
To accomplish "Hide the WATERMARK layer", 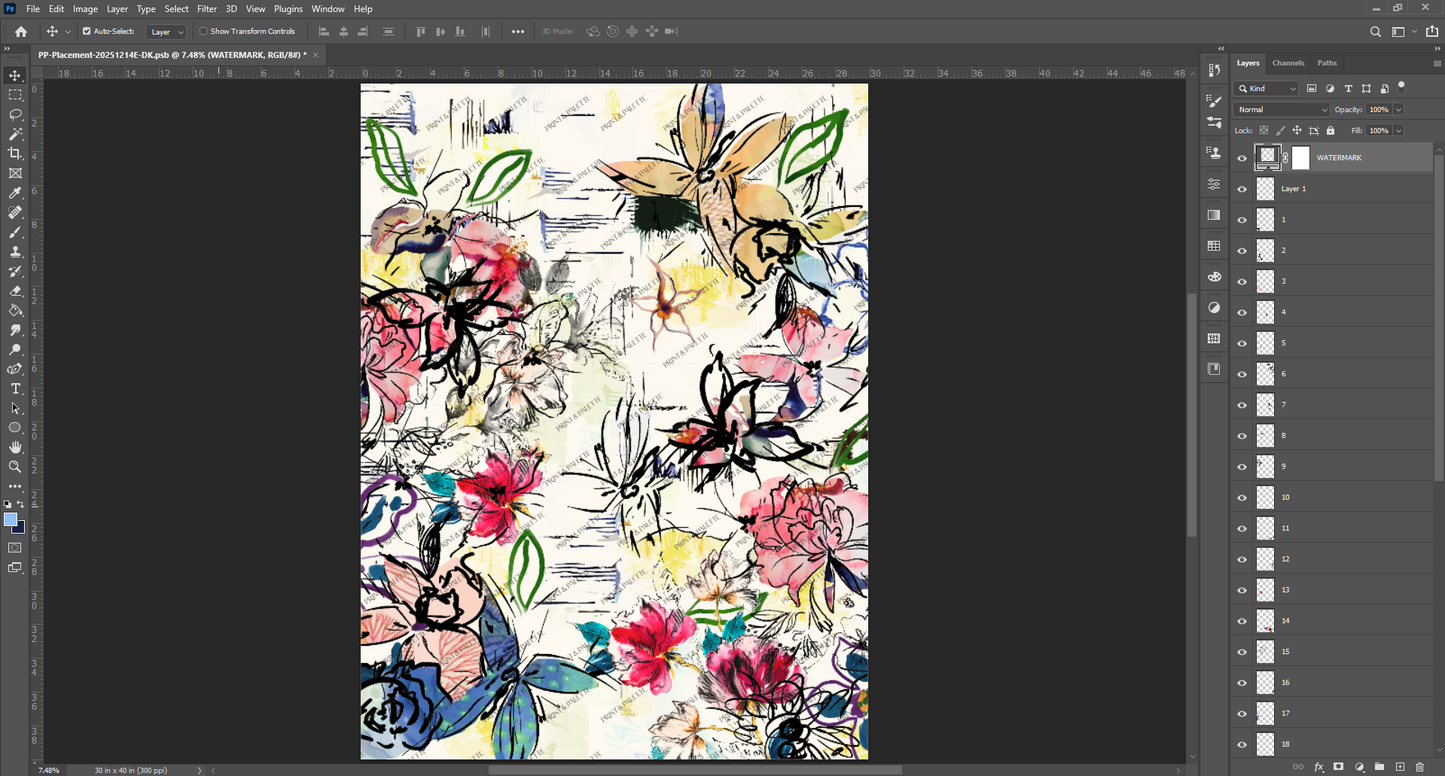I will [1242, 157].
